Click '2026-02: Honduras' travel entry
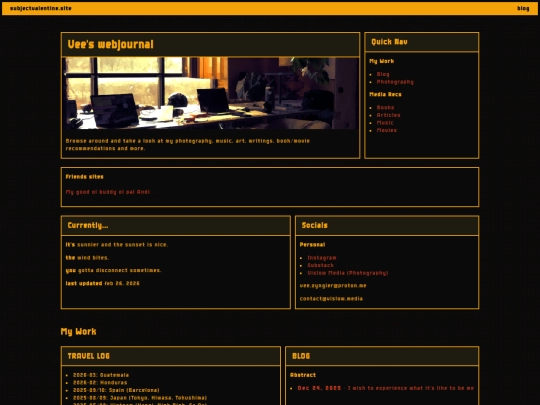Image resolution: width=540 pixels, height=405 pixels. pos(100,383)
